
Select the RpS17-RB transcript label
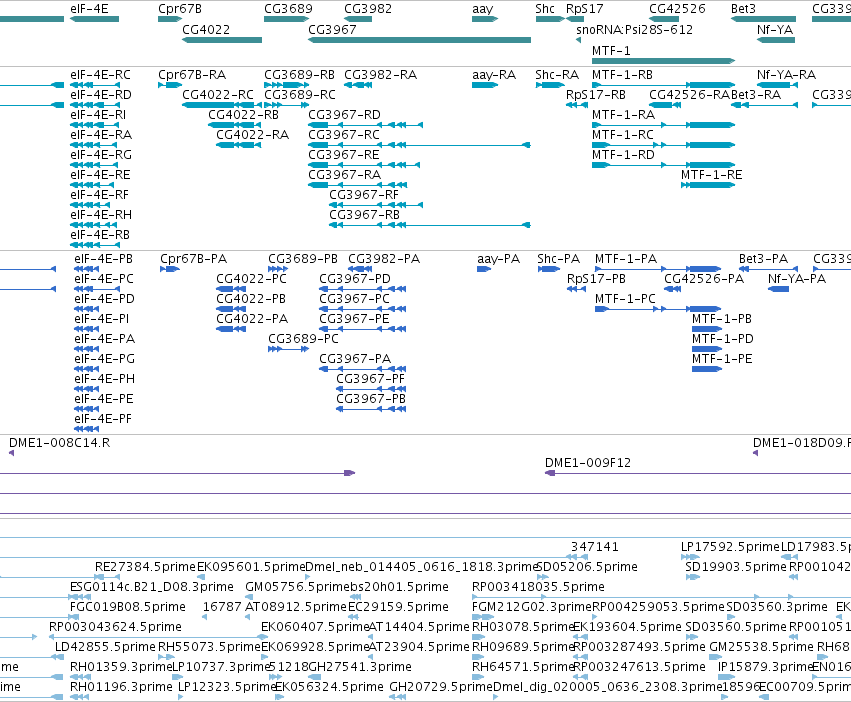[596, 94]
